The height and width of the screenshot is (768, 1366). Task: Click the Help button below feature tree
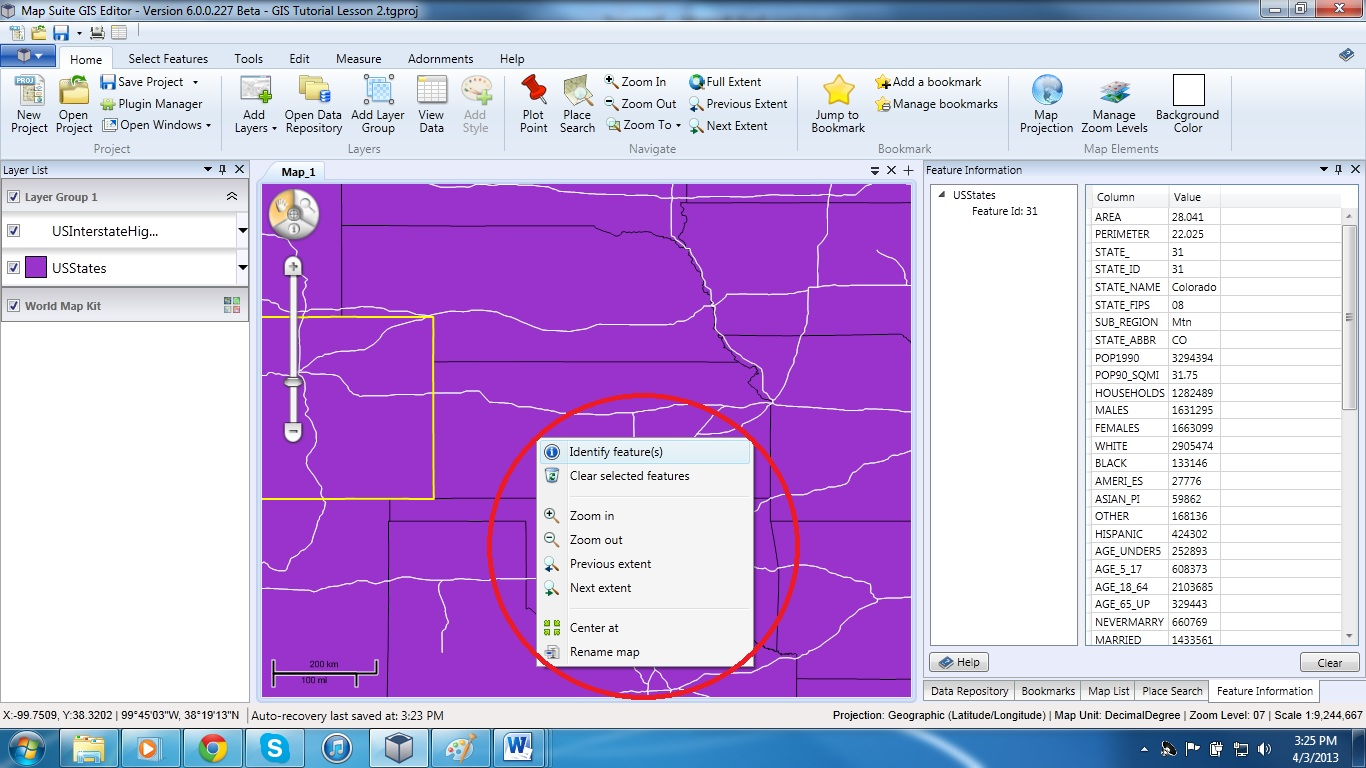click(959, 662)
